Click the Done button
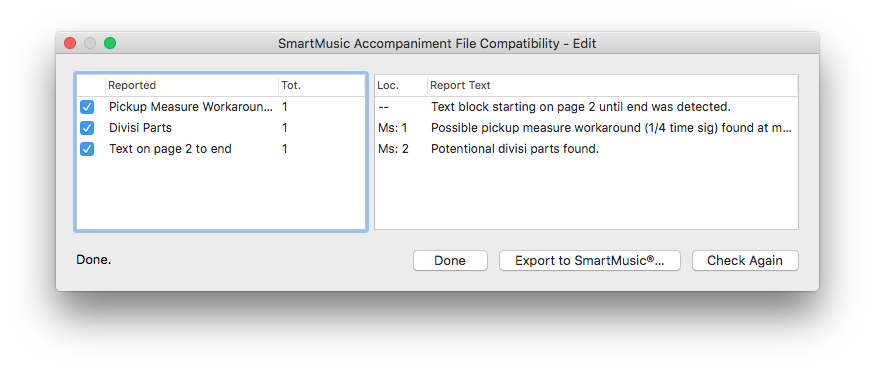The image size is (875, 371). 450,261
